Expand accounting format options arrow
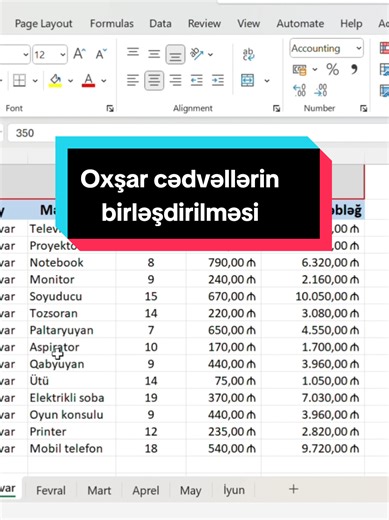Screen dimensions: 389x520 pyautogui.click(x=315, y=70)
